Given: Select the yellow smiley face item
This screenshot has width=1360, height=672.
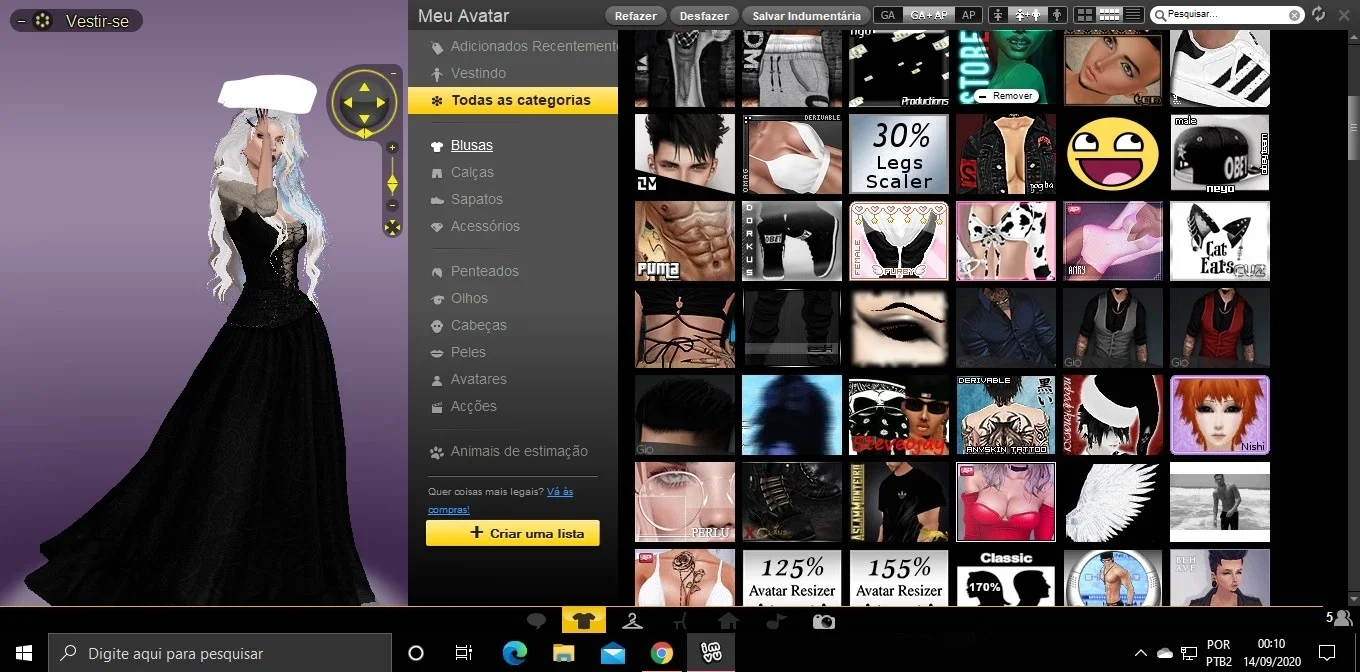Looking at the screenshot, I should [x=1113, y=155].
